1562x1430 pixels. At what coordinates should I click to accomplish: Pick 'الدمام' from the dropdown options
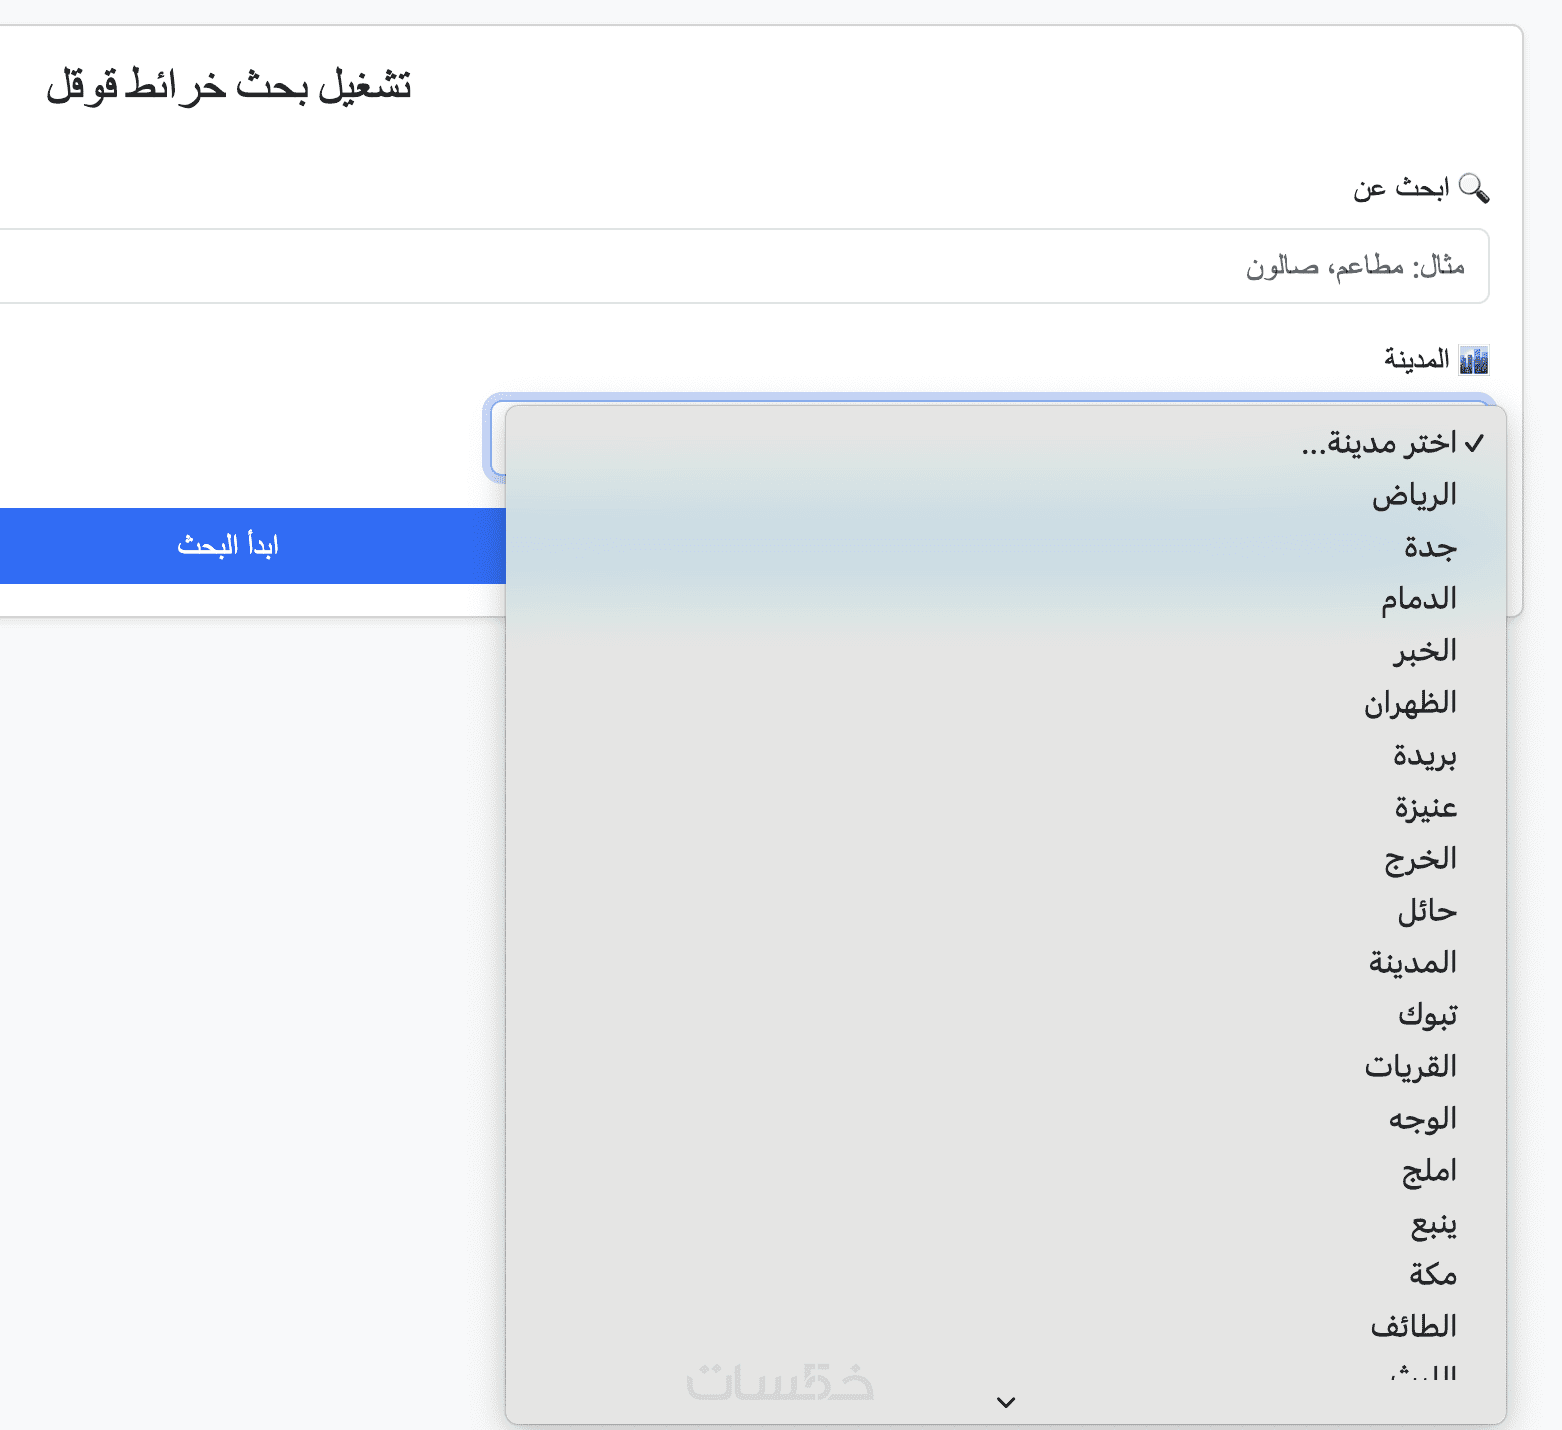pos(1418,599)
